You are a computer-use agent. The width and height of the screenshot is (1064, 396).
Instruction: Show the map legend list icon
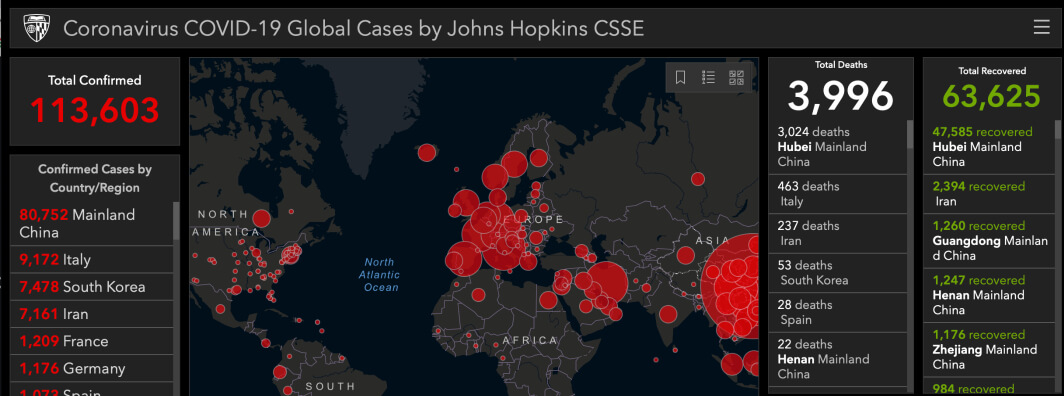coord(708,77)
